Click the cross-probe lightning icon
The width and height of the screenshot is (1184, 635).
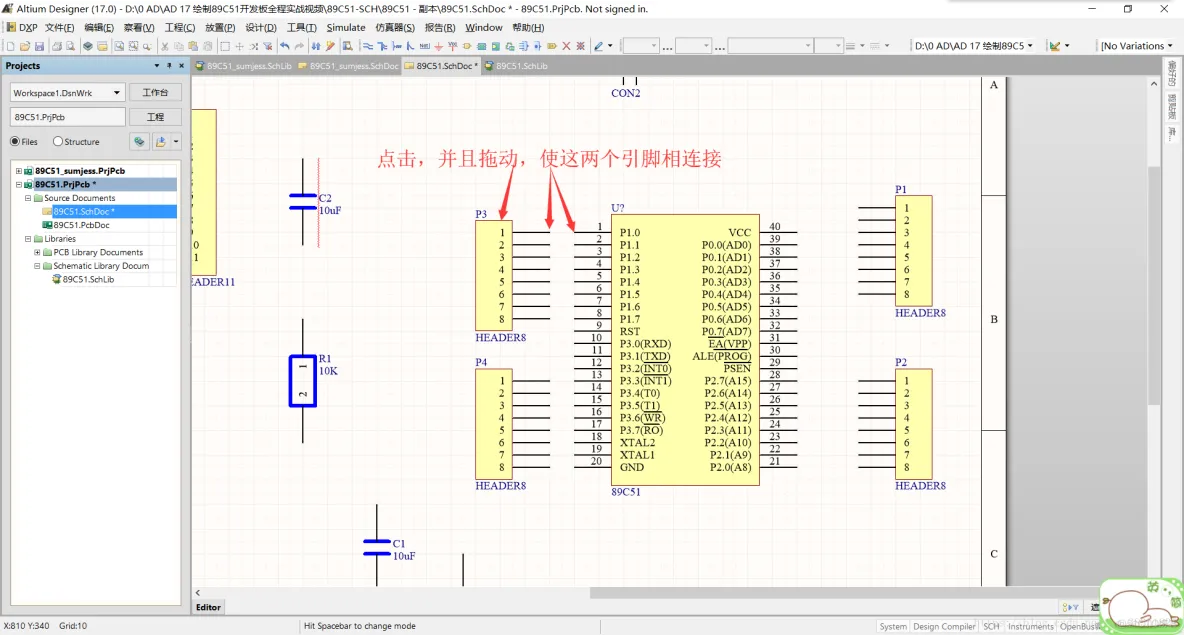[x=330, y=46]
